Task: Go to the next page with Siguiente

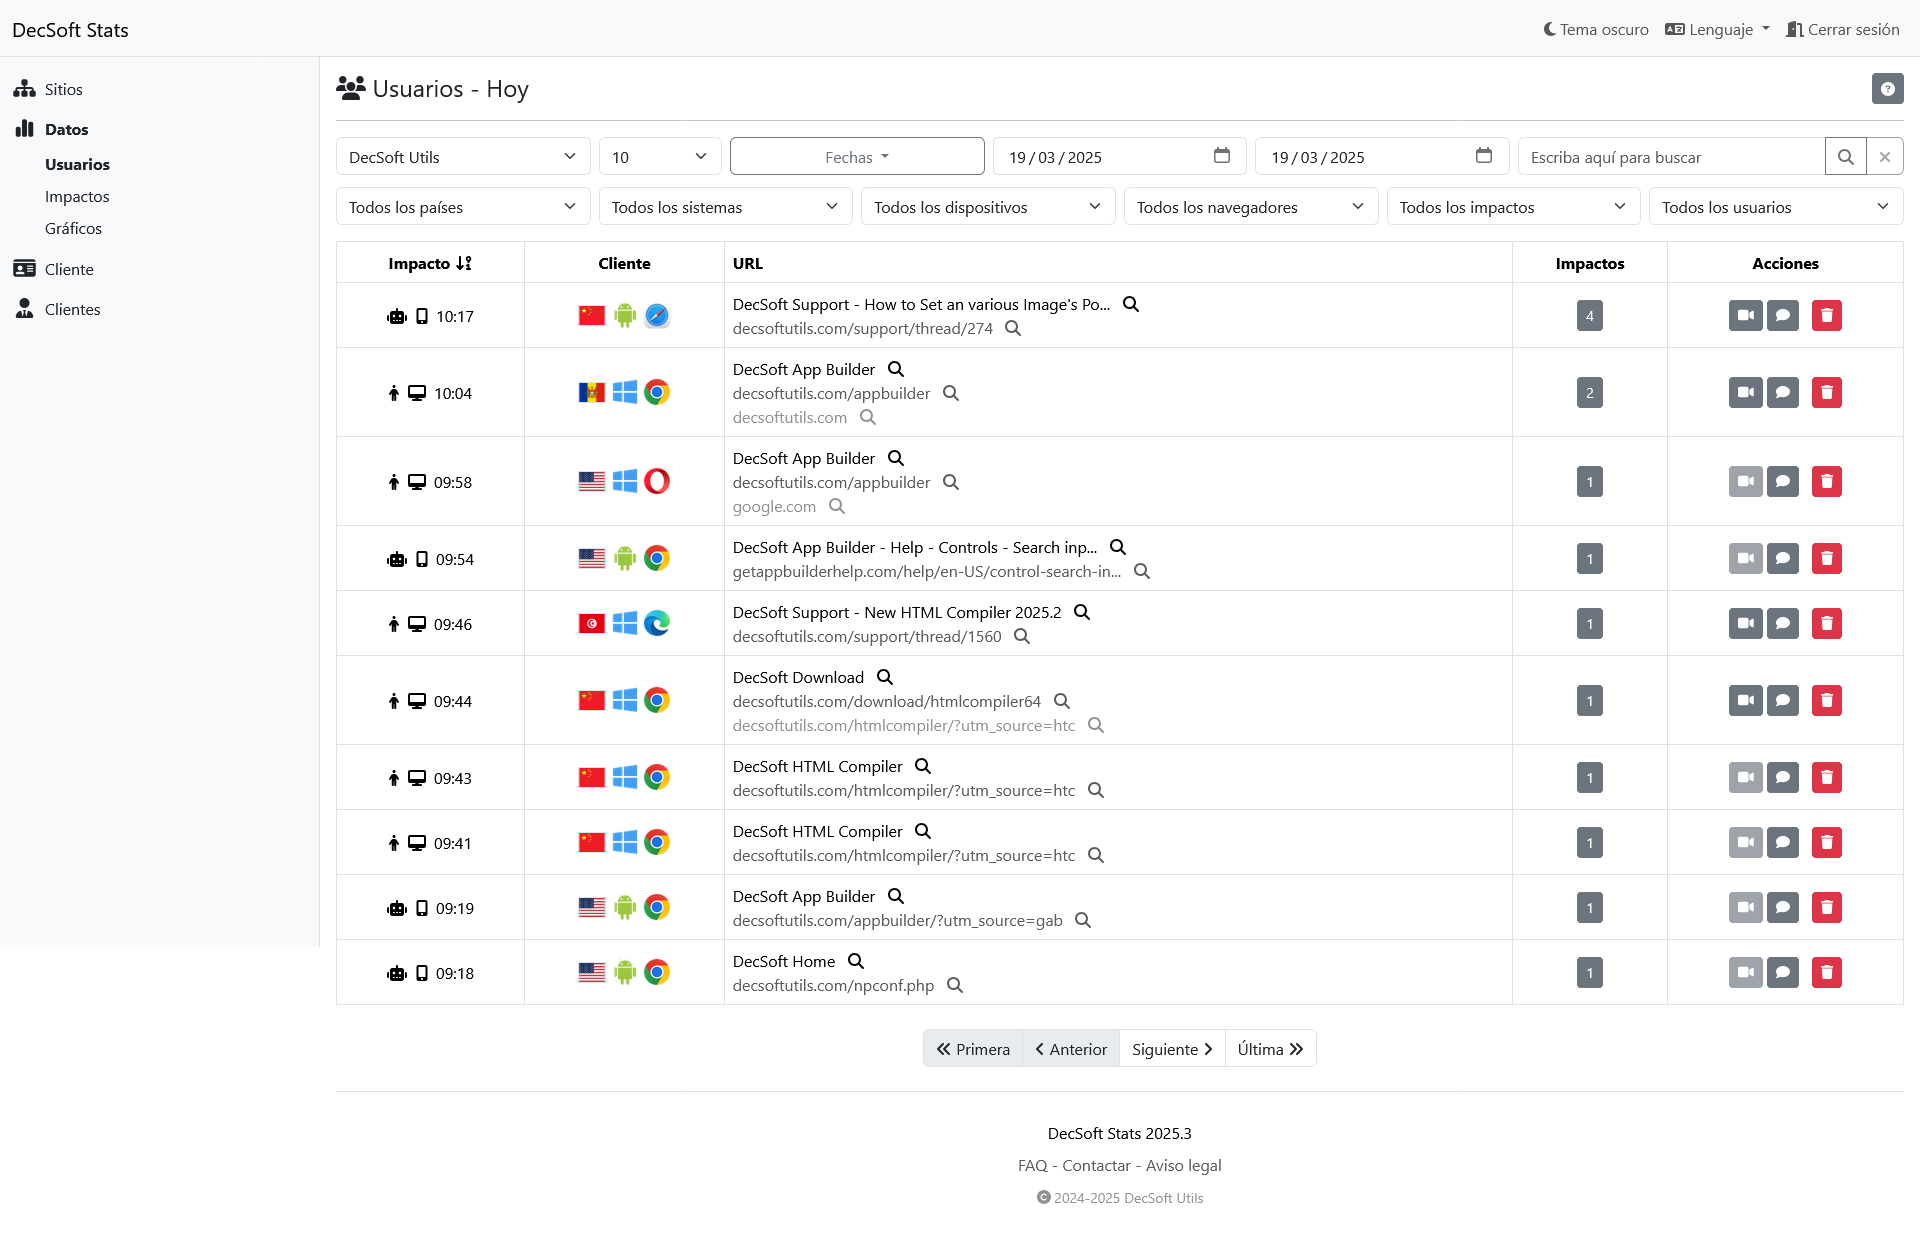Action: click(x=1171, y=1048)
